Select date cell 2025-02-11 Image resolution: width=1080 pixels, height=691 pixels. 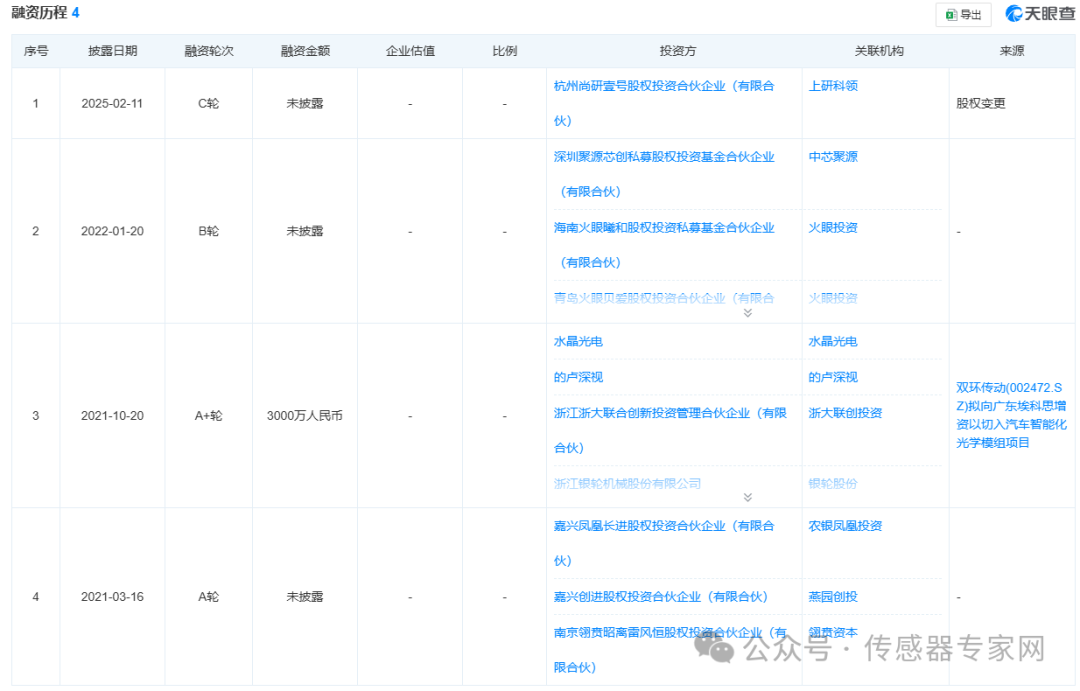pos(112,104)
